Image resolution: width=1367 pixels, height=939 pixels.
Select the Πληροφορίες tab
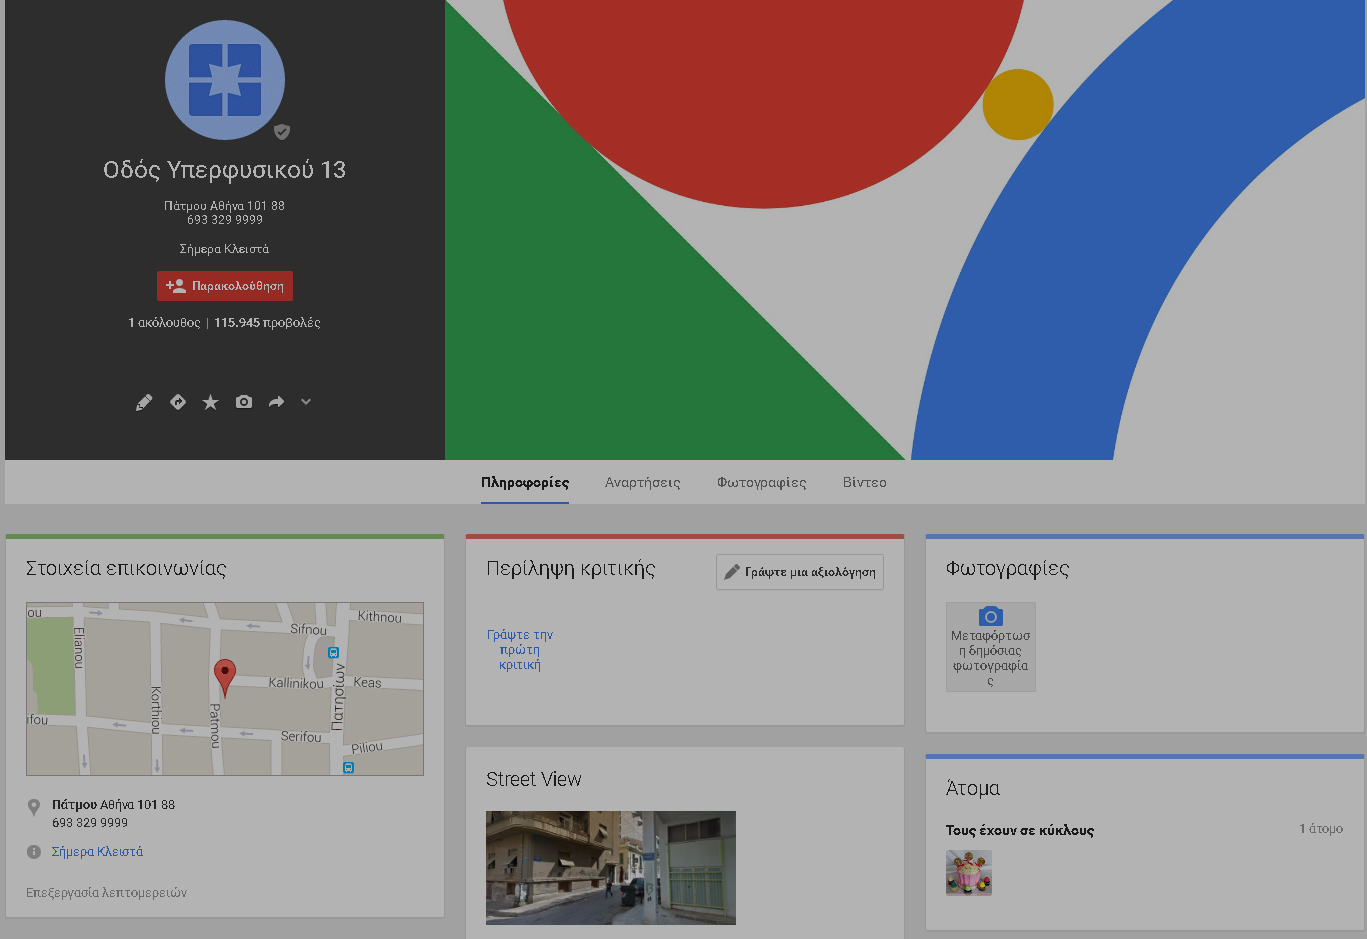(525, 483)
